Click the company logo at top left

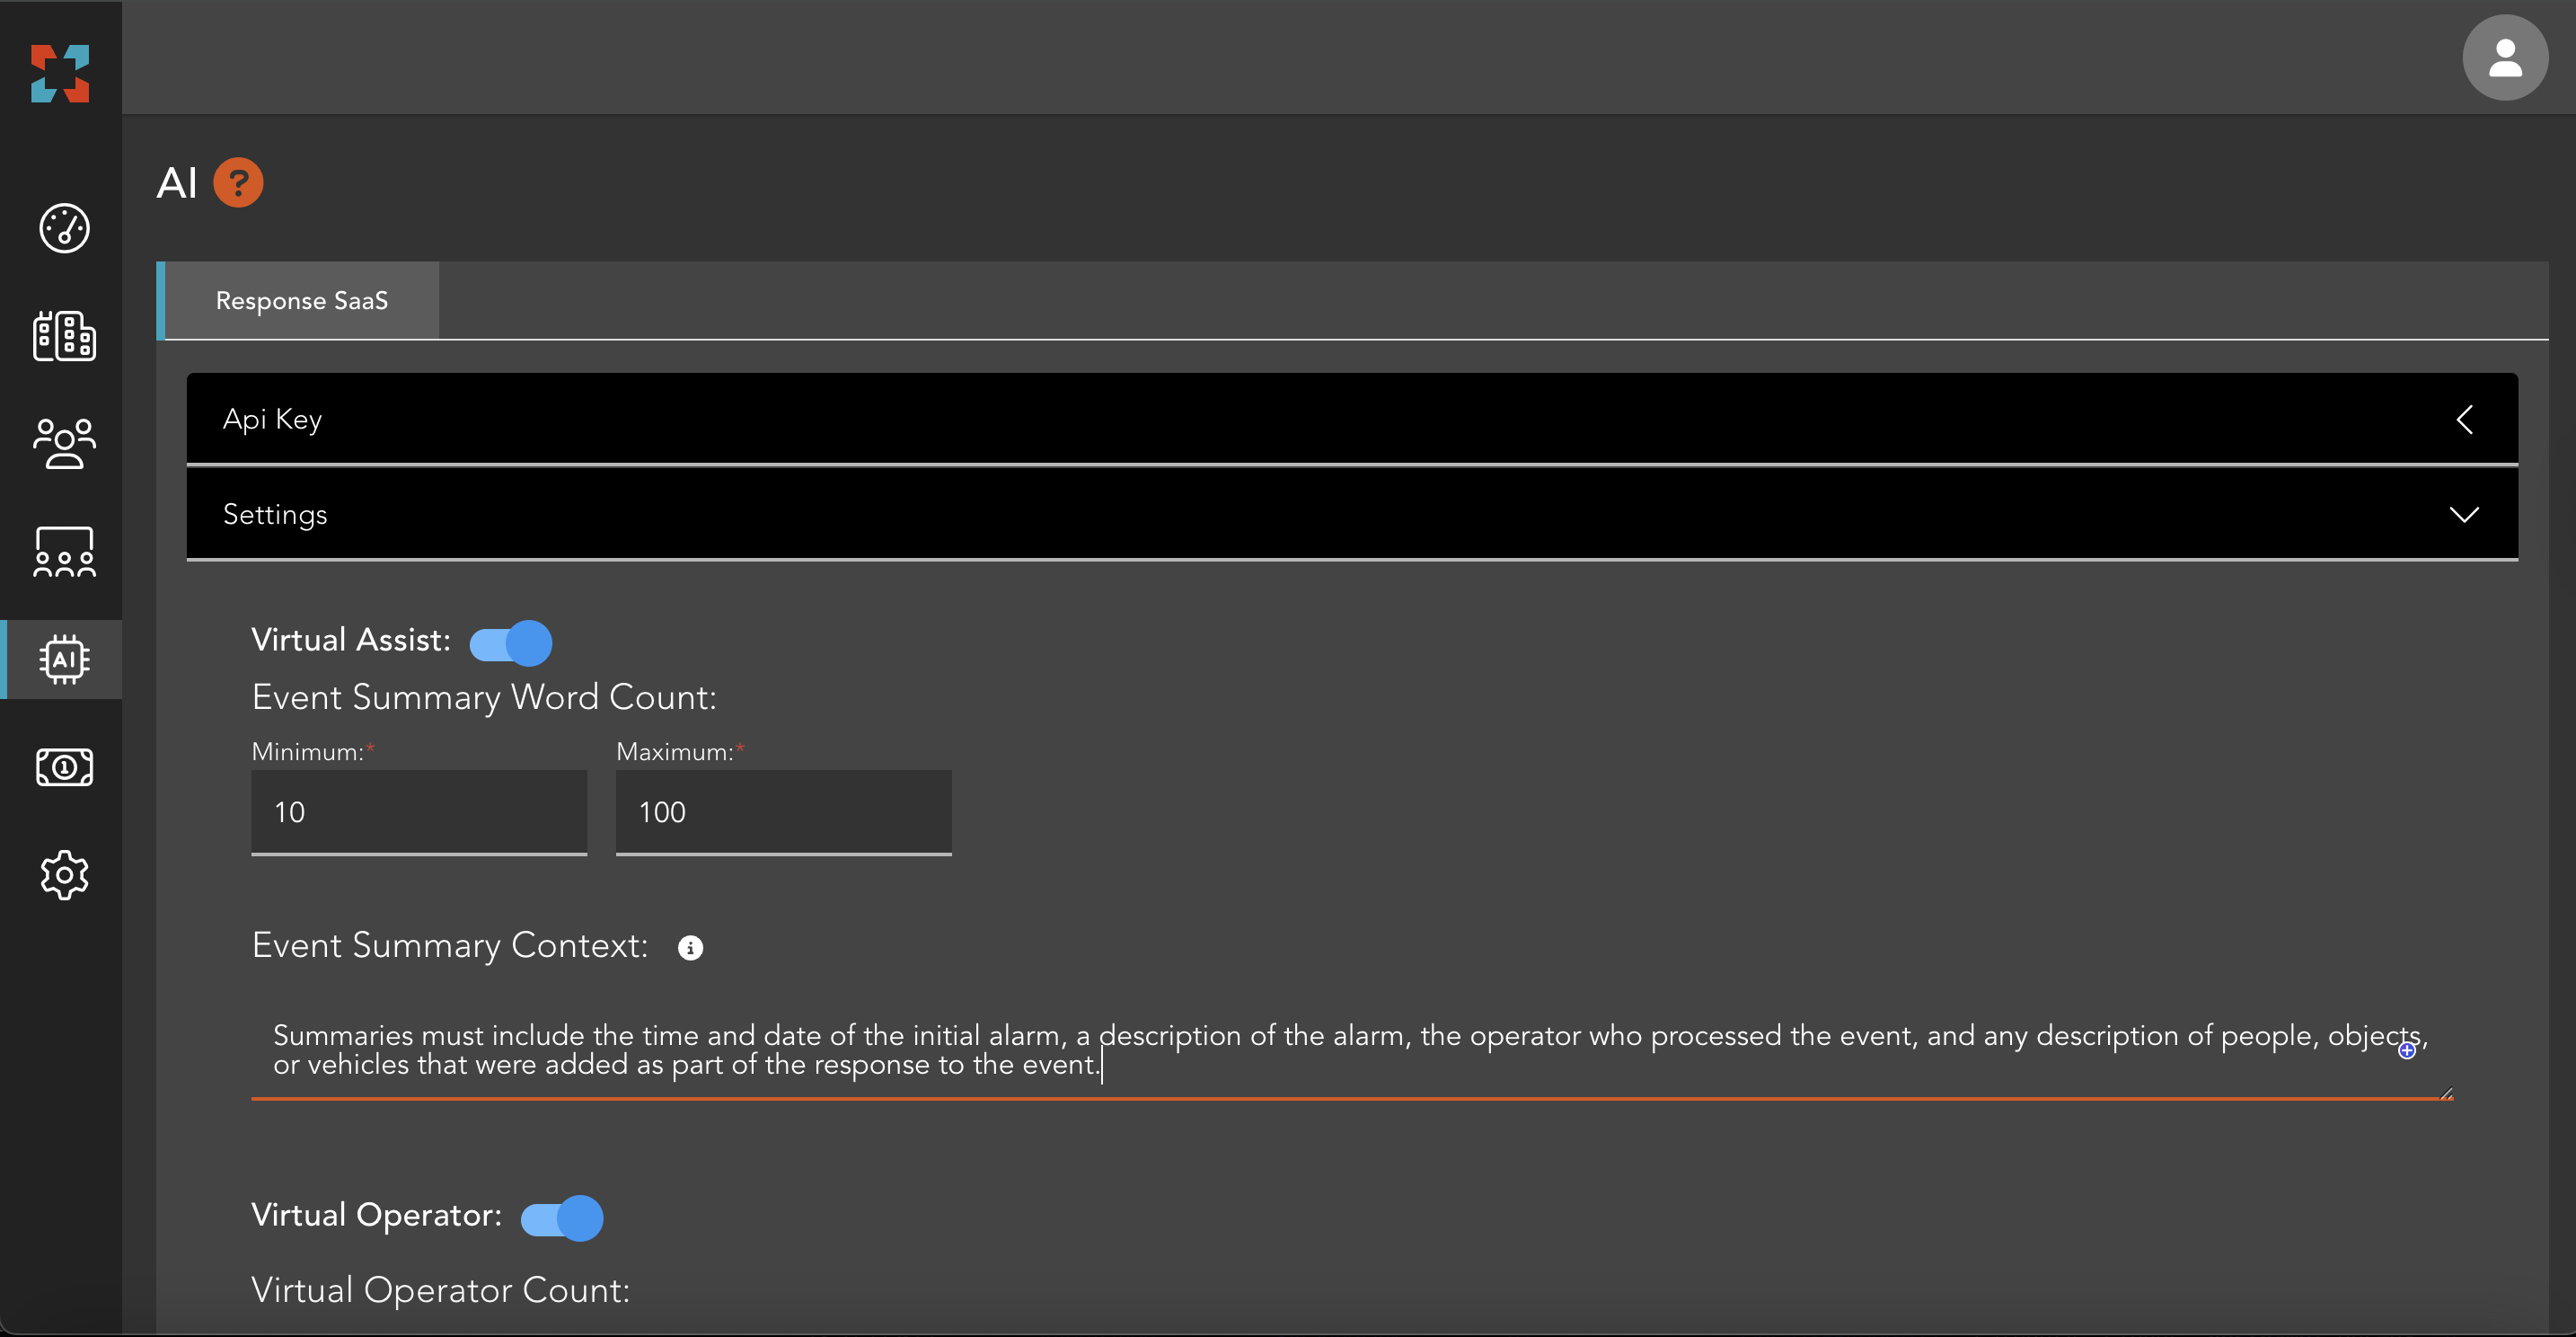(59, 71)
